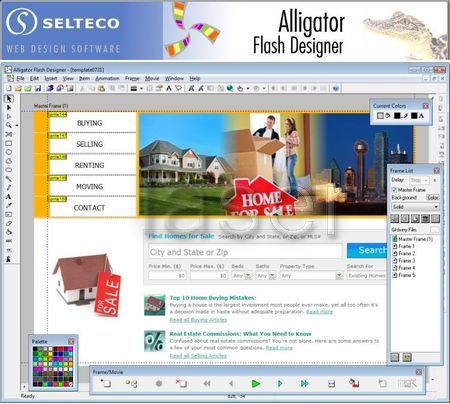Click the rewind double arrow in Frame/Movie panel
Image resolution: width=450 pixels, height=404 pixels.
point(207,384)
